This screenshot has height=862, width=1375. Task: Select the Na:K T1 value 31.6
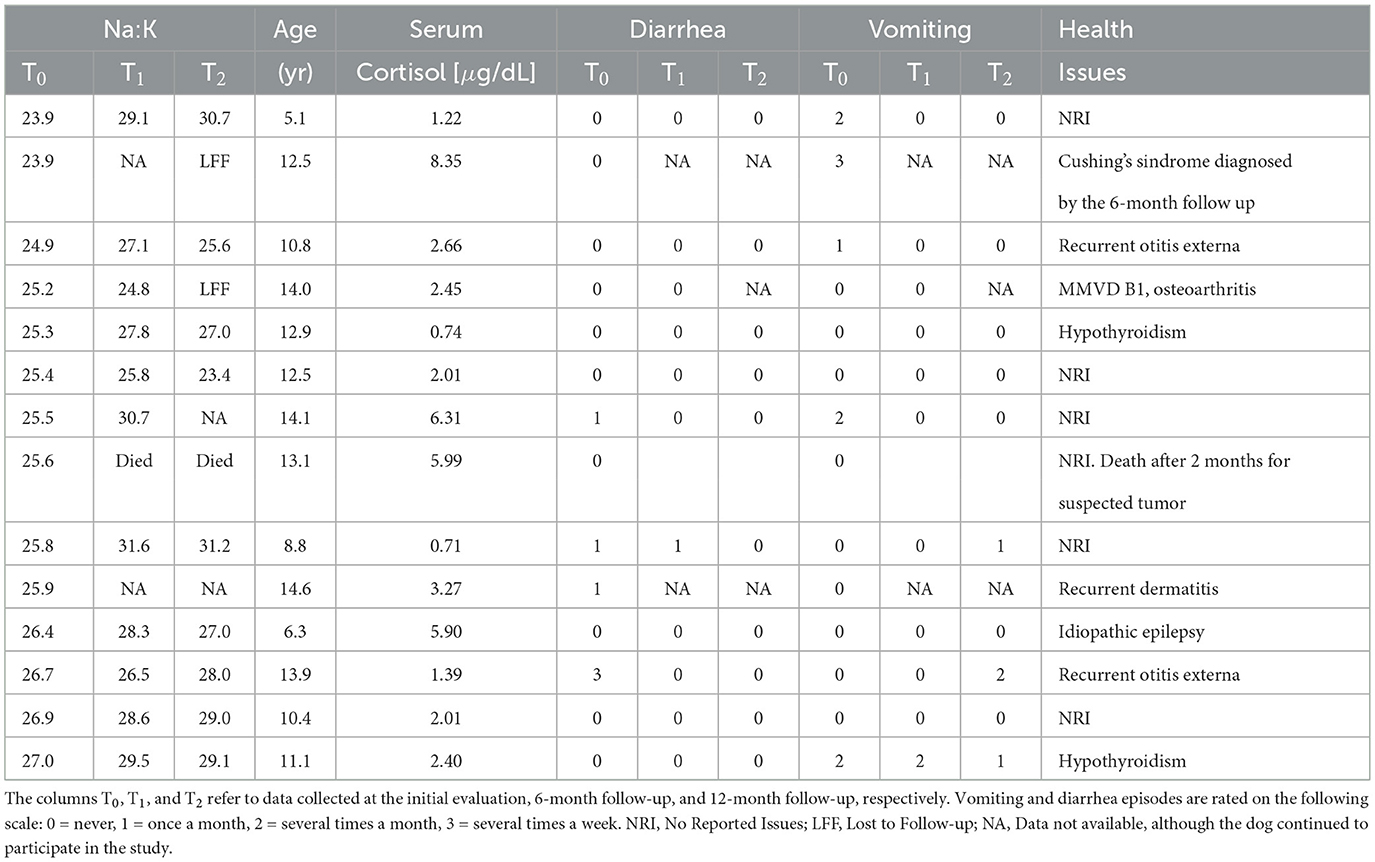pos(134,546)
